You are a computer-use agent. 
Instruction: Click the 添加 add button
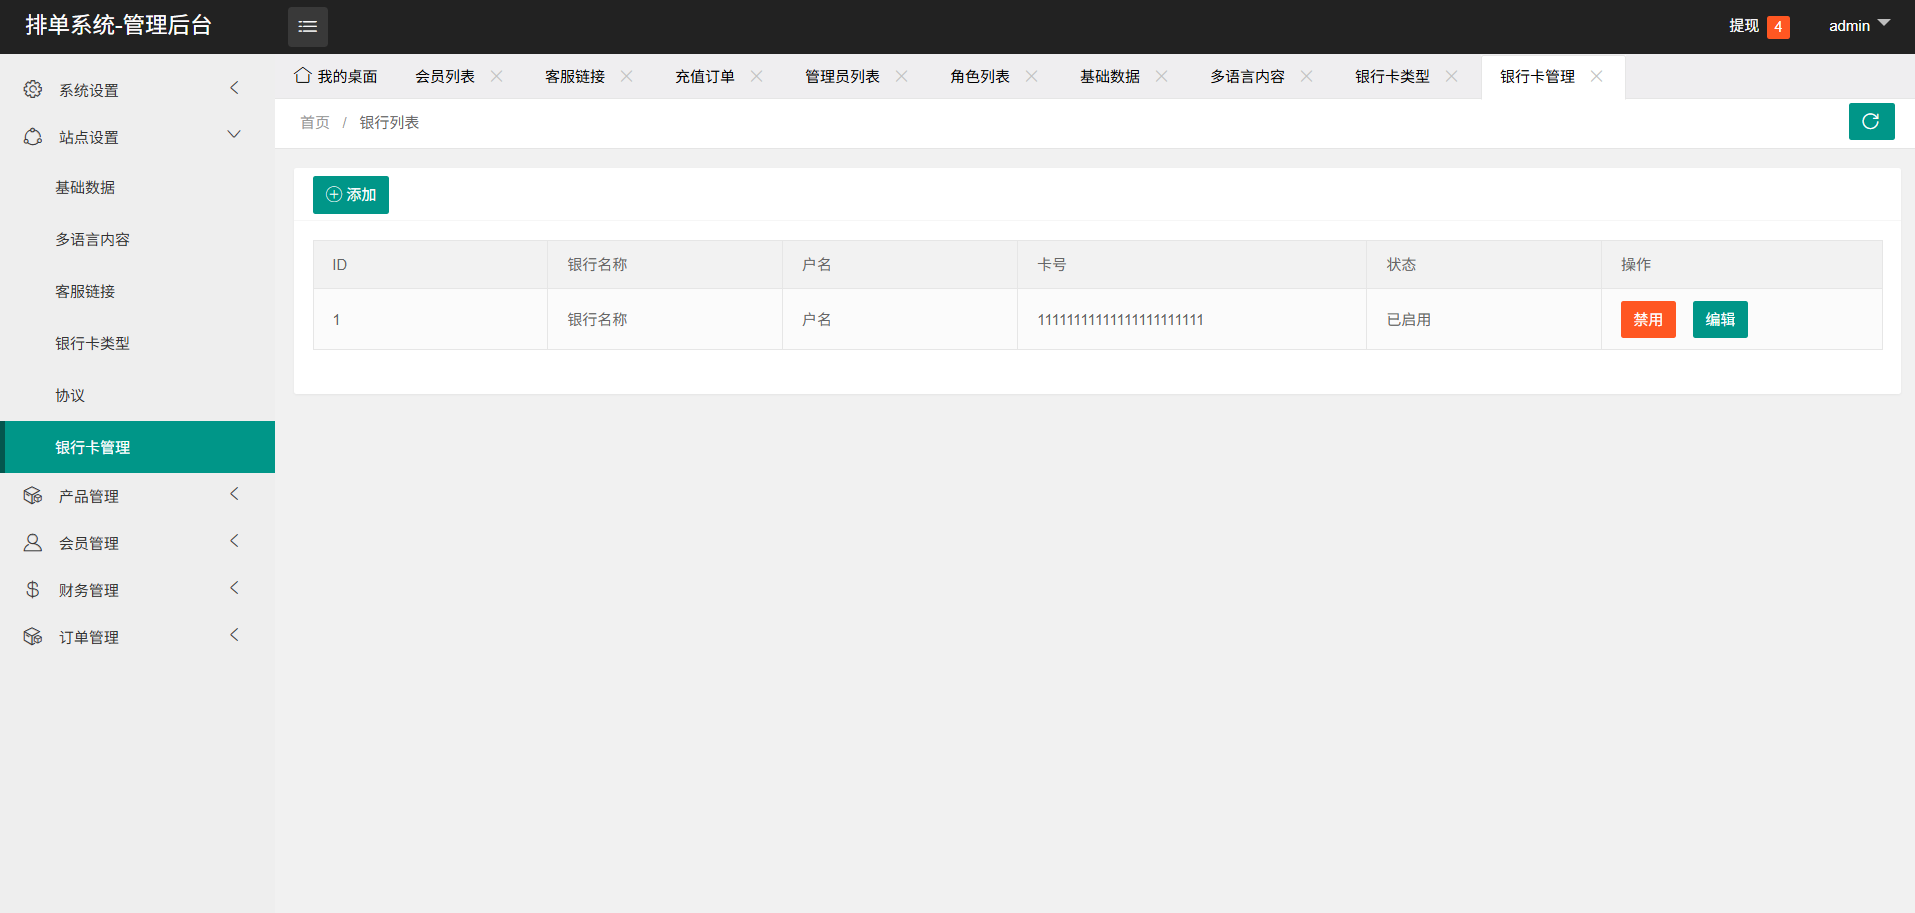pyautogui.click(x=351, y=195)
